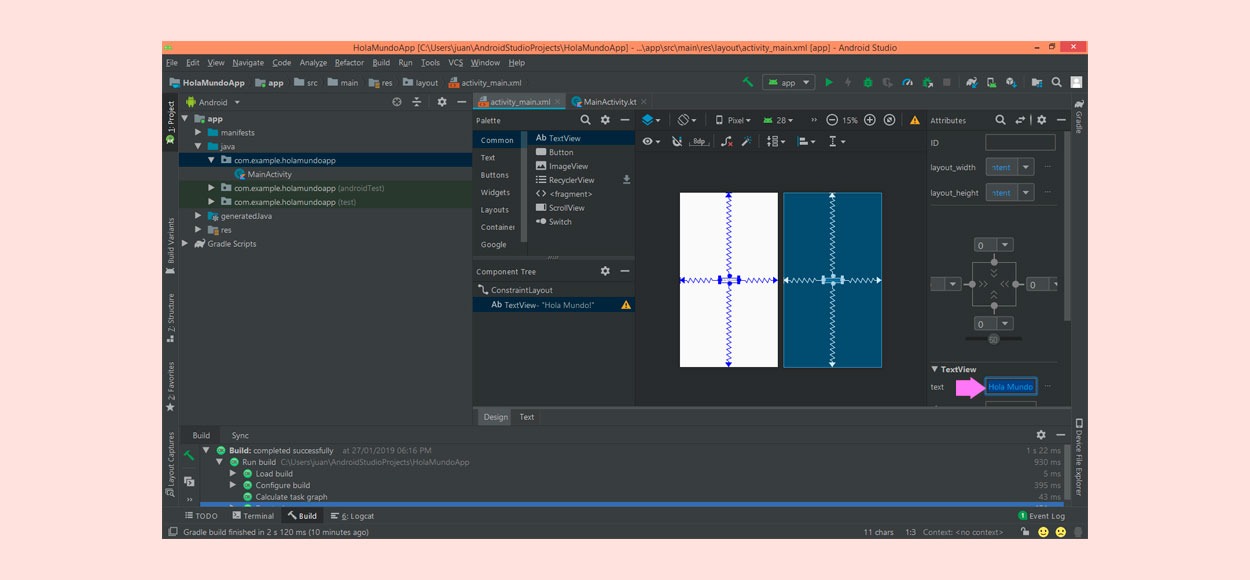The image size is (1250, 580).
Task: Collapse the app folder in project tree
Action: [x=185, y=118]
